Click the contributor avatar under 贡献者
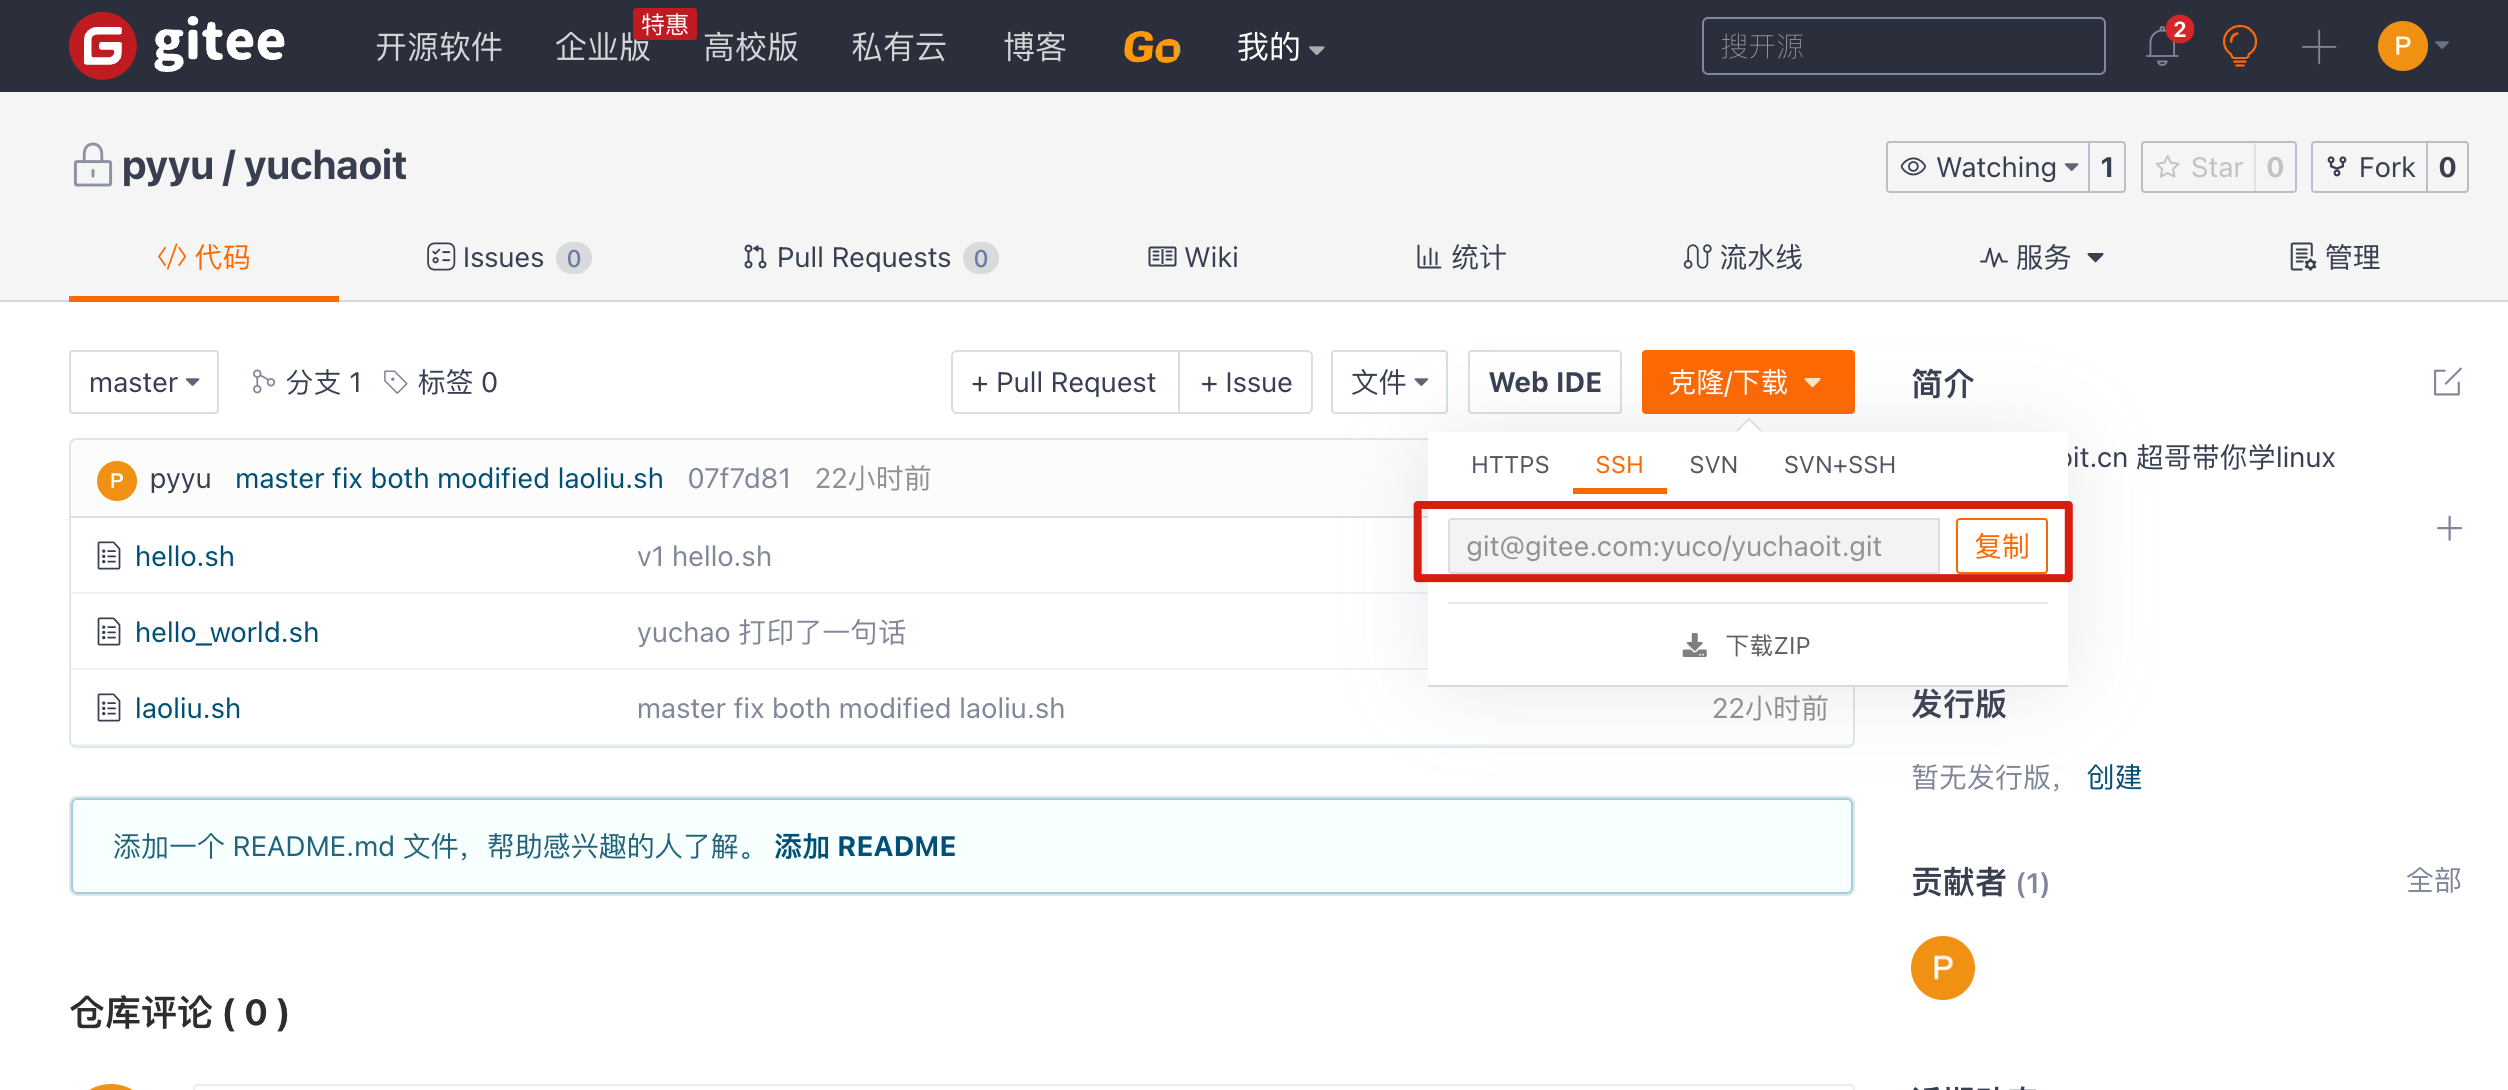 click(x=1942, y=967)
